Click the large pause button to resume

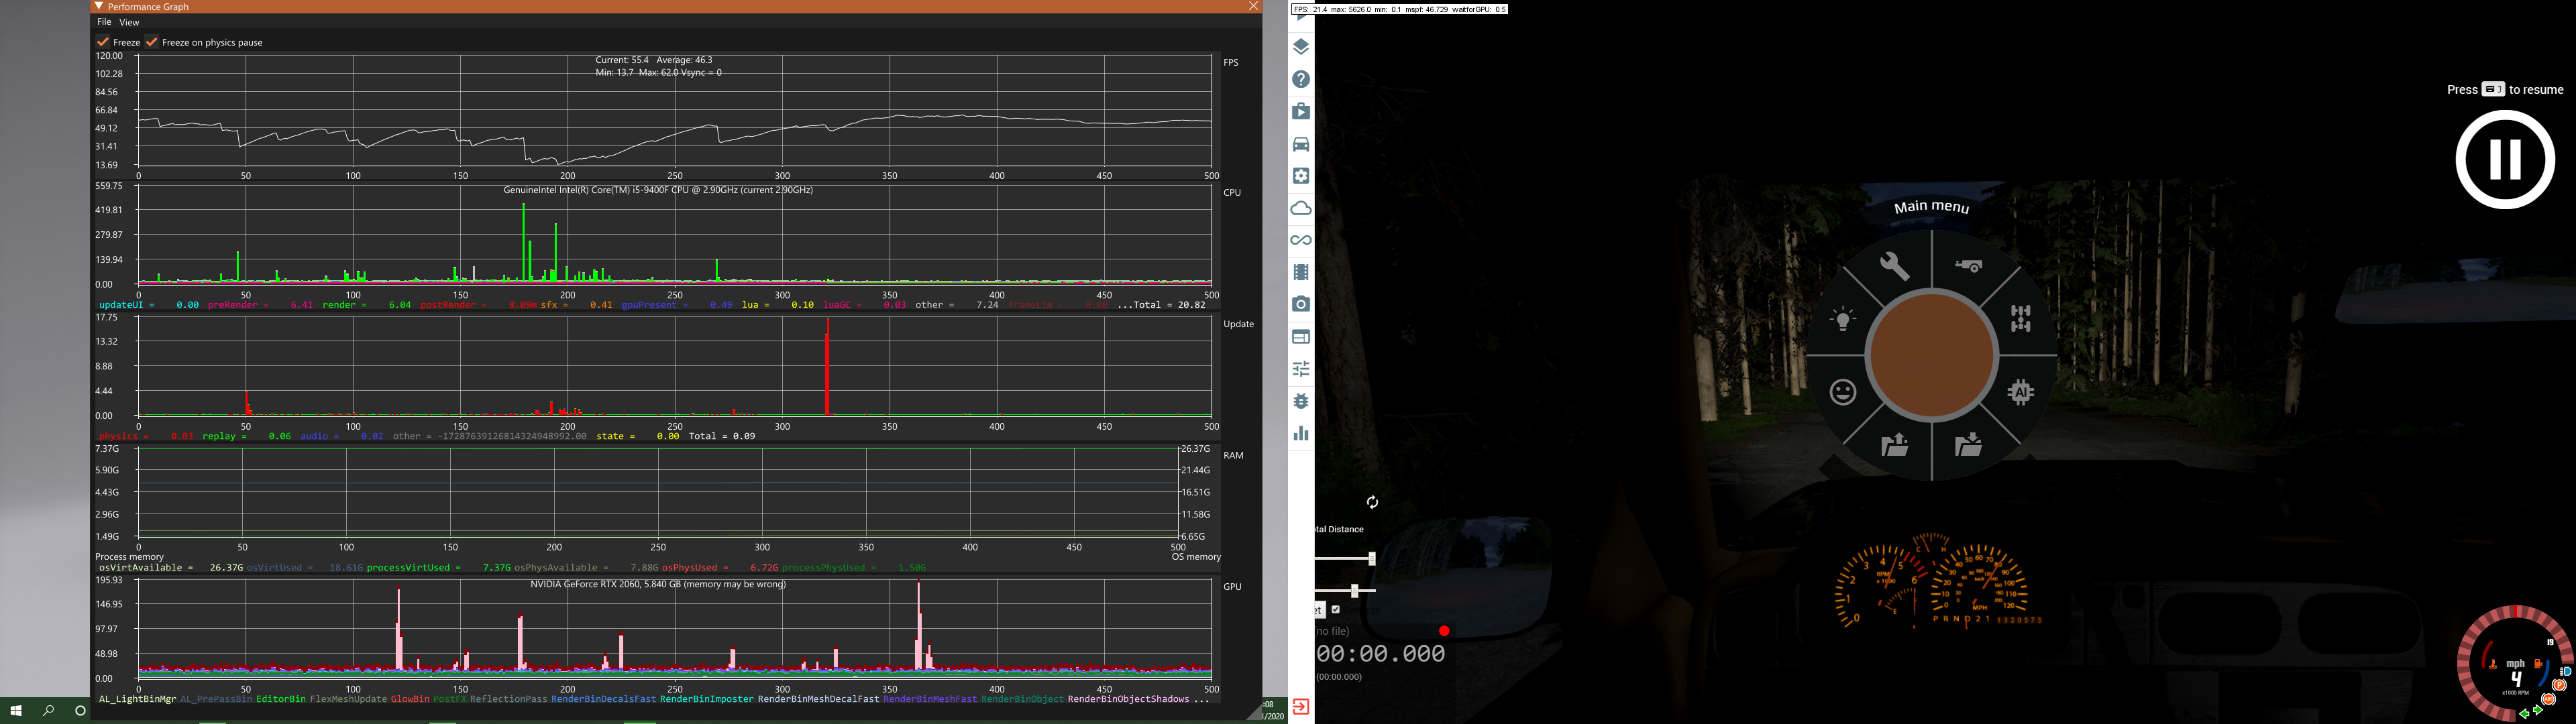pos(2504,159)
